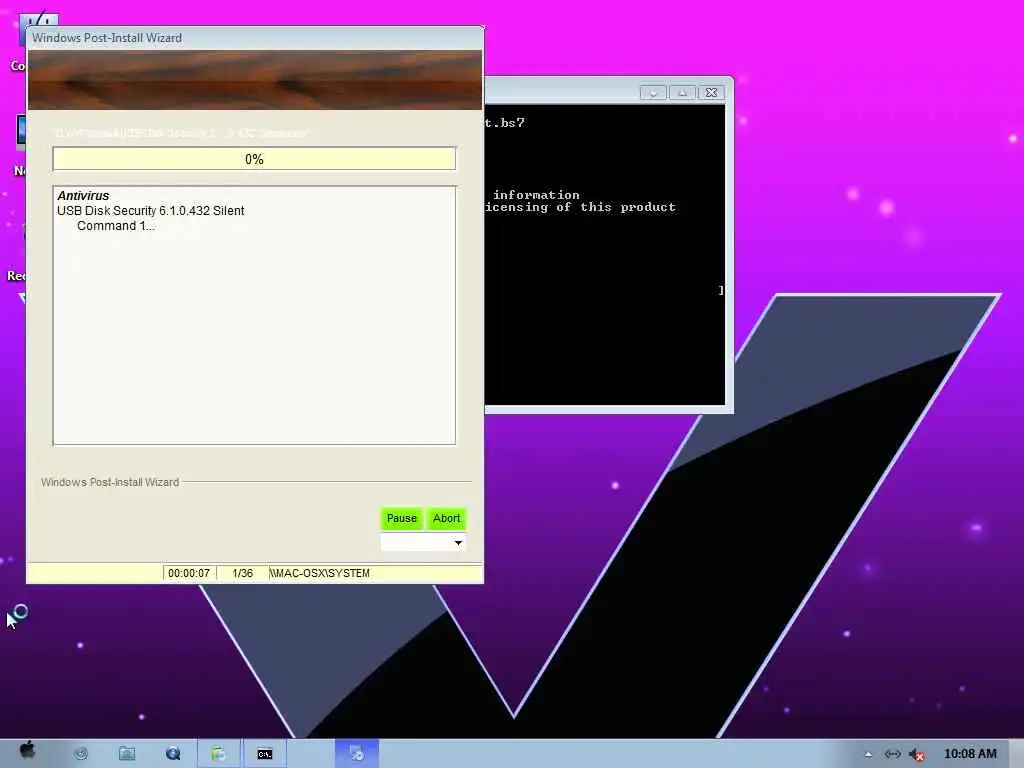This screenshot has width=1024, height=768.
Task: Maximize the console window
Action: tap(682, 93)
